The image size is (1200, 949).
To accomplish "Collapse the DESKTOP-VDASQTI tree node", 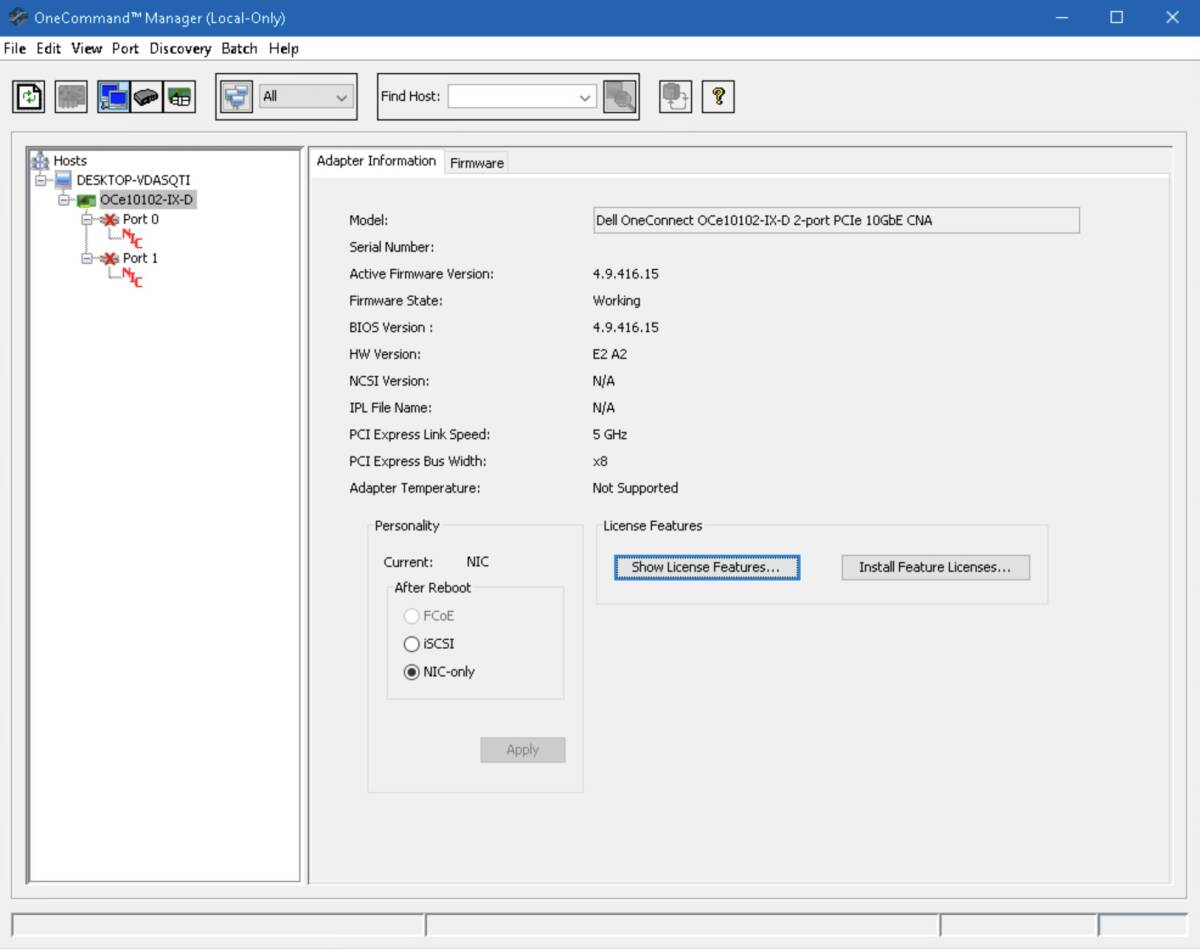I will click(41, 180).
